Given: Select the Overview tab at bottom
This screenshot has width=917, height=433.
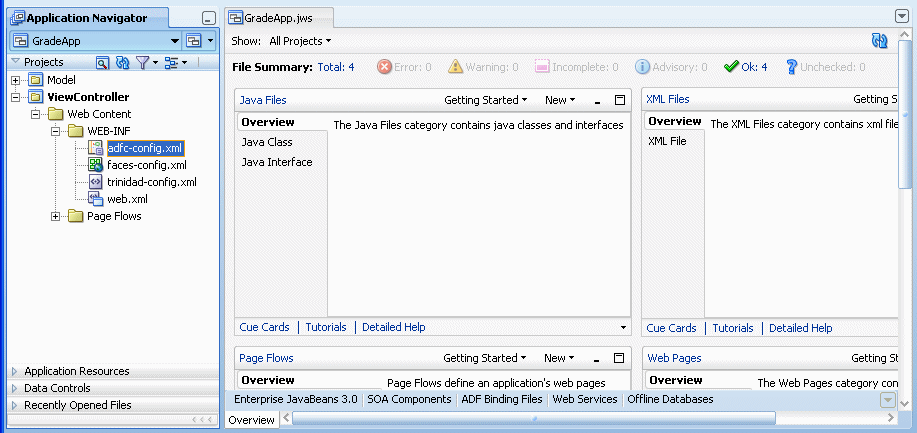Looking at the screenshot, I should tap(251, 420).
